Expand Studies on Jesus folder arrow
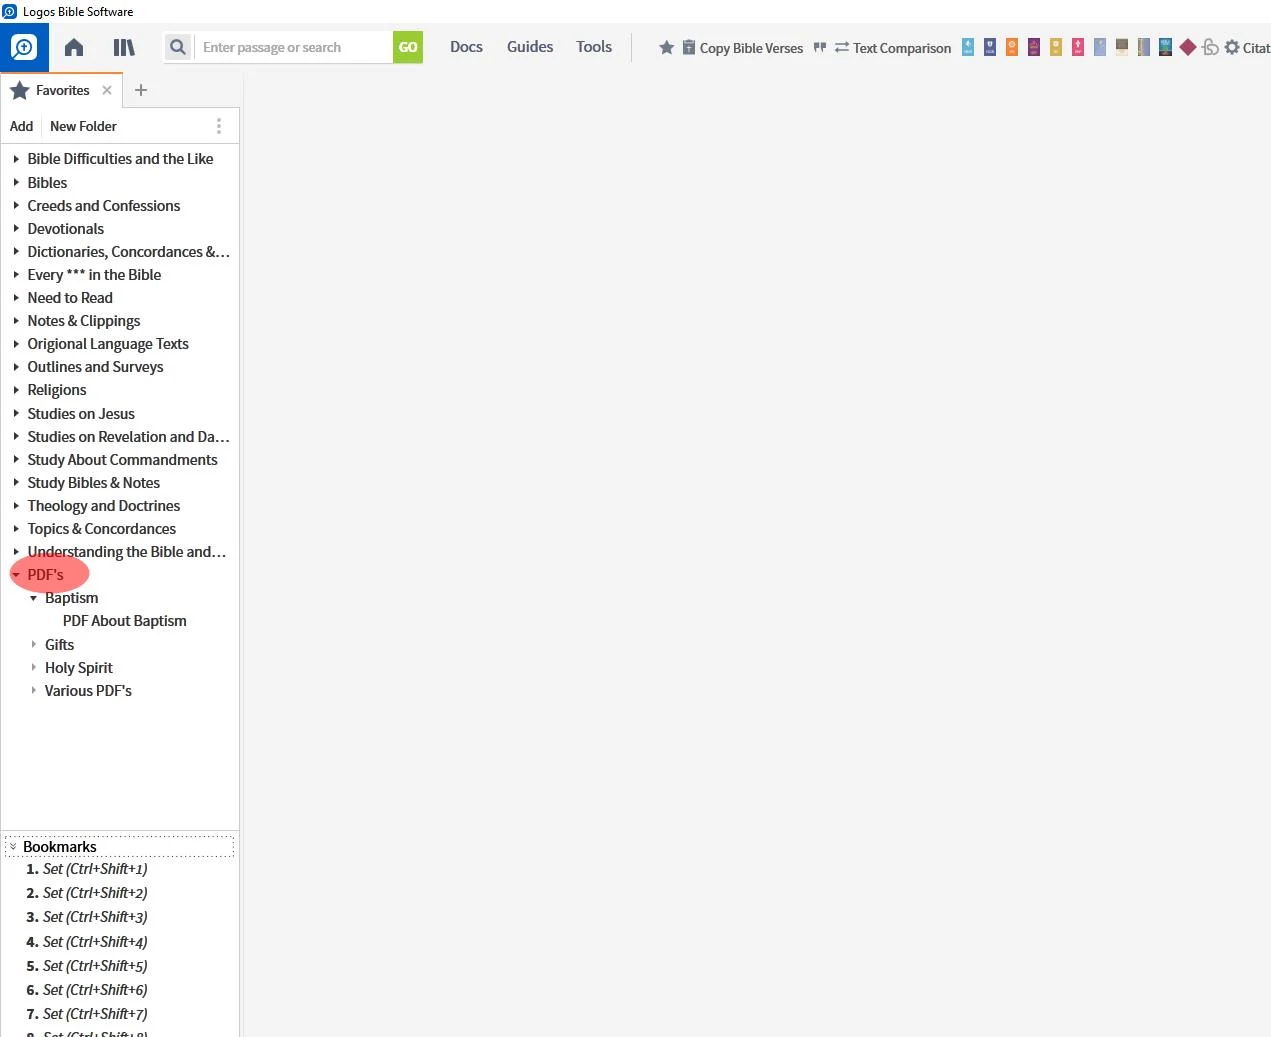Screen dimensions: 1271x1037 [x=16, y=413]
